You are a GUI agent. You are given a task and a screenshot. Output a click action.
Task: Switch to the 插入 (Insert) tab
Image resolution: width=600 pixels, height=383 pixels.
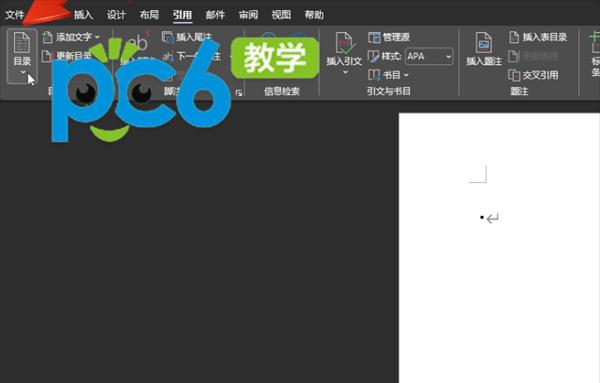tap(83, 15)
